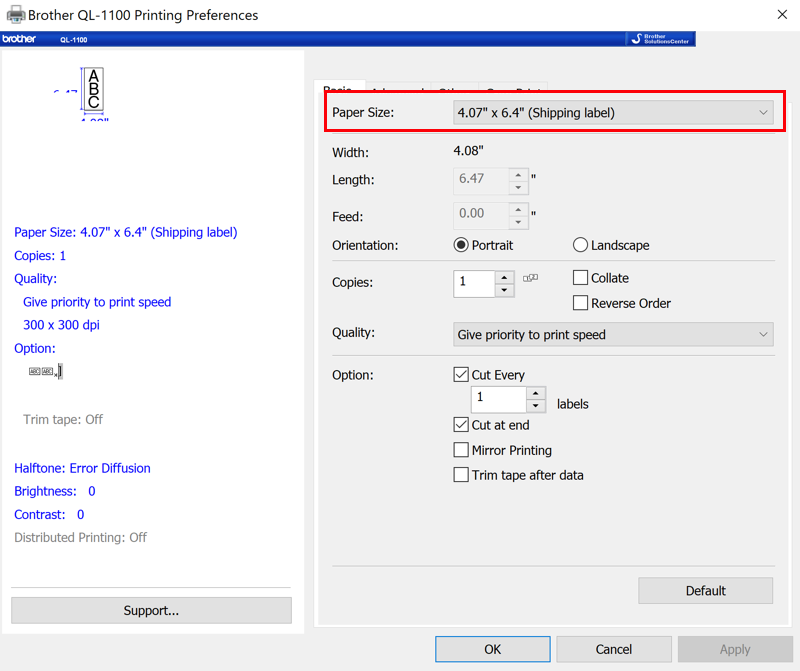Click the copies collate indicator icon

[x=531, y=278]
